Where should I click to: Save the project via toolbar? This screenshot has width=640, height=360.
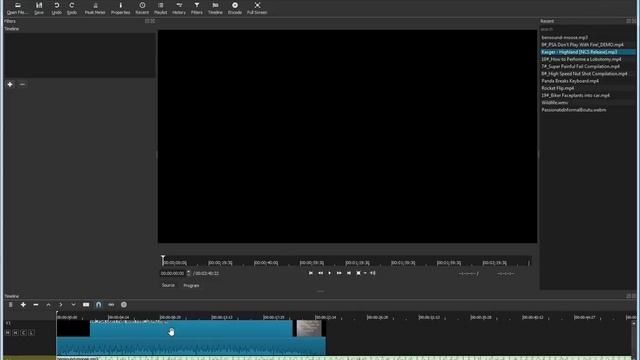pos(39,8)
